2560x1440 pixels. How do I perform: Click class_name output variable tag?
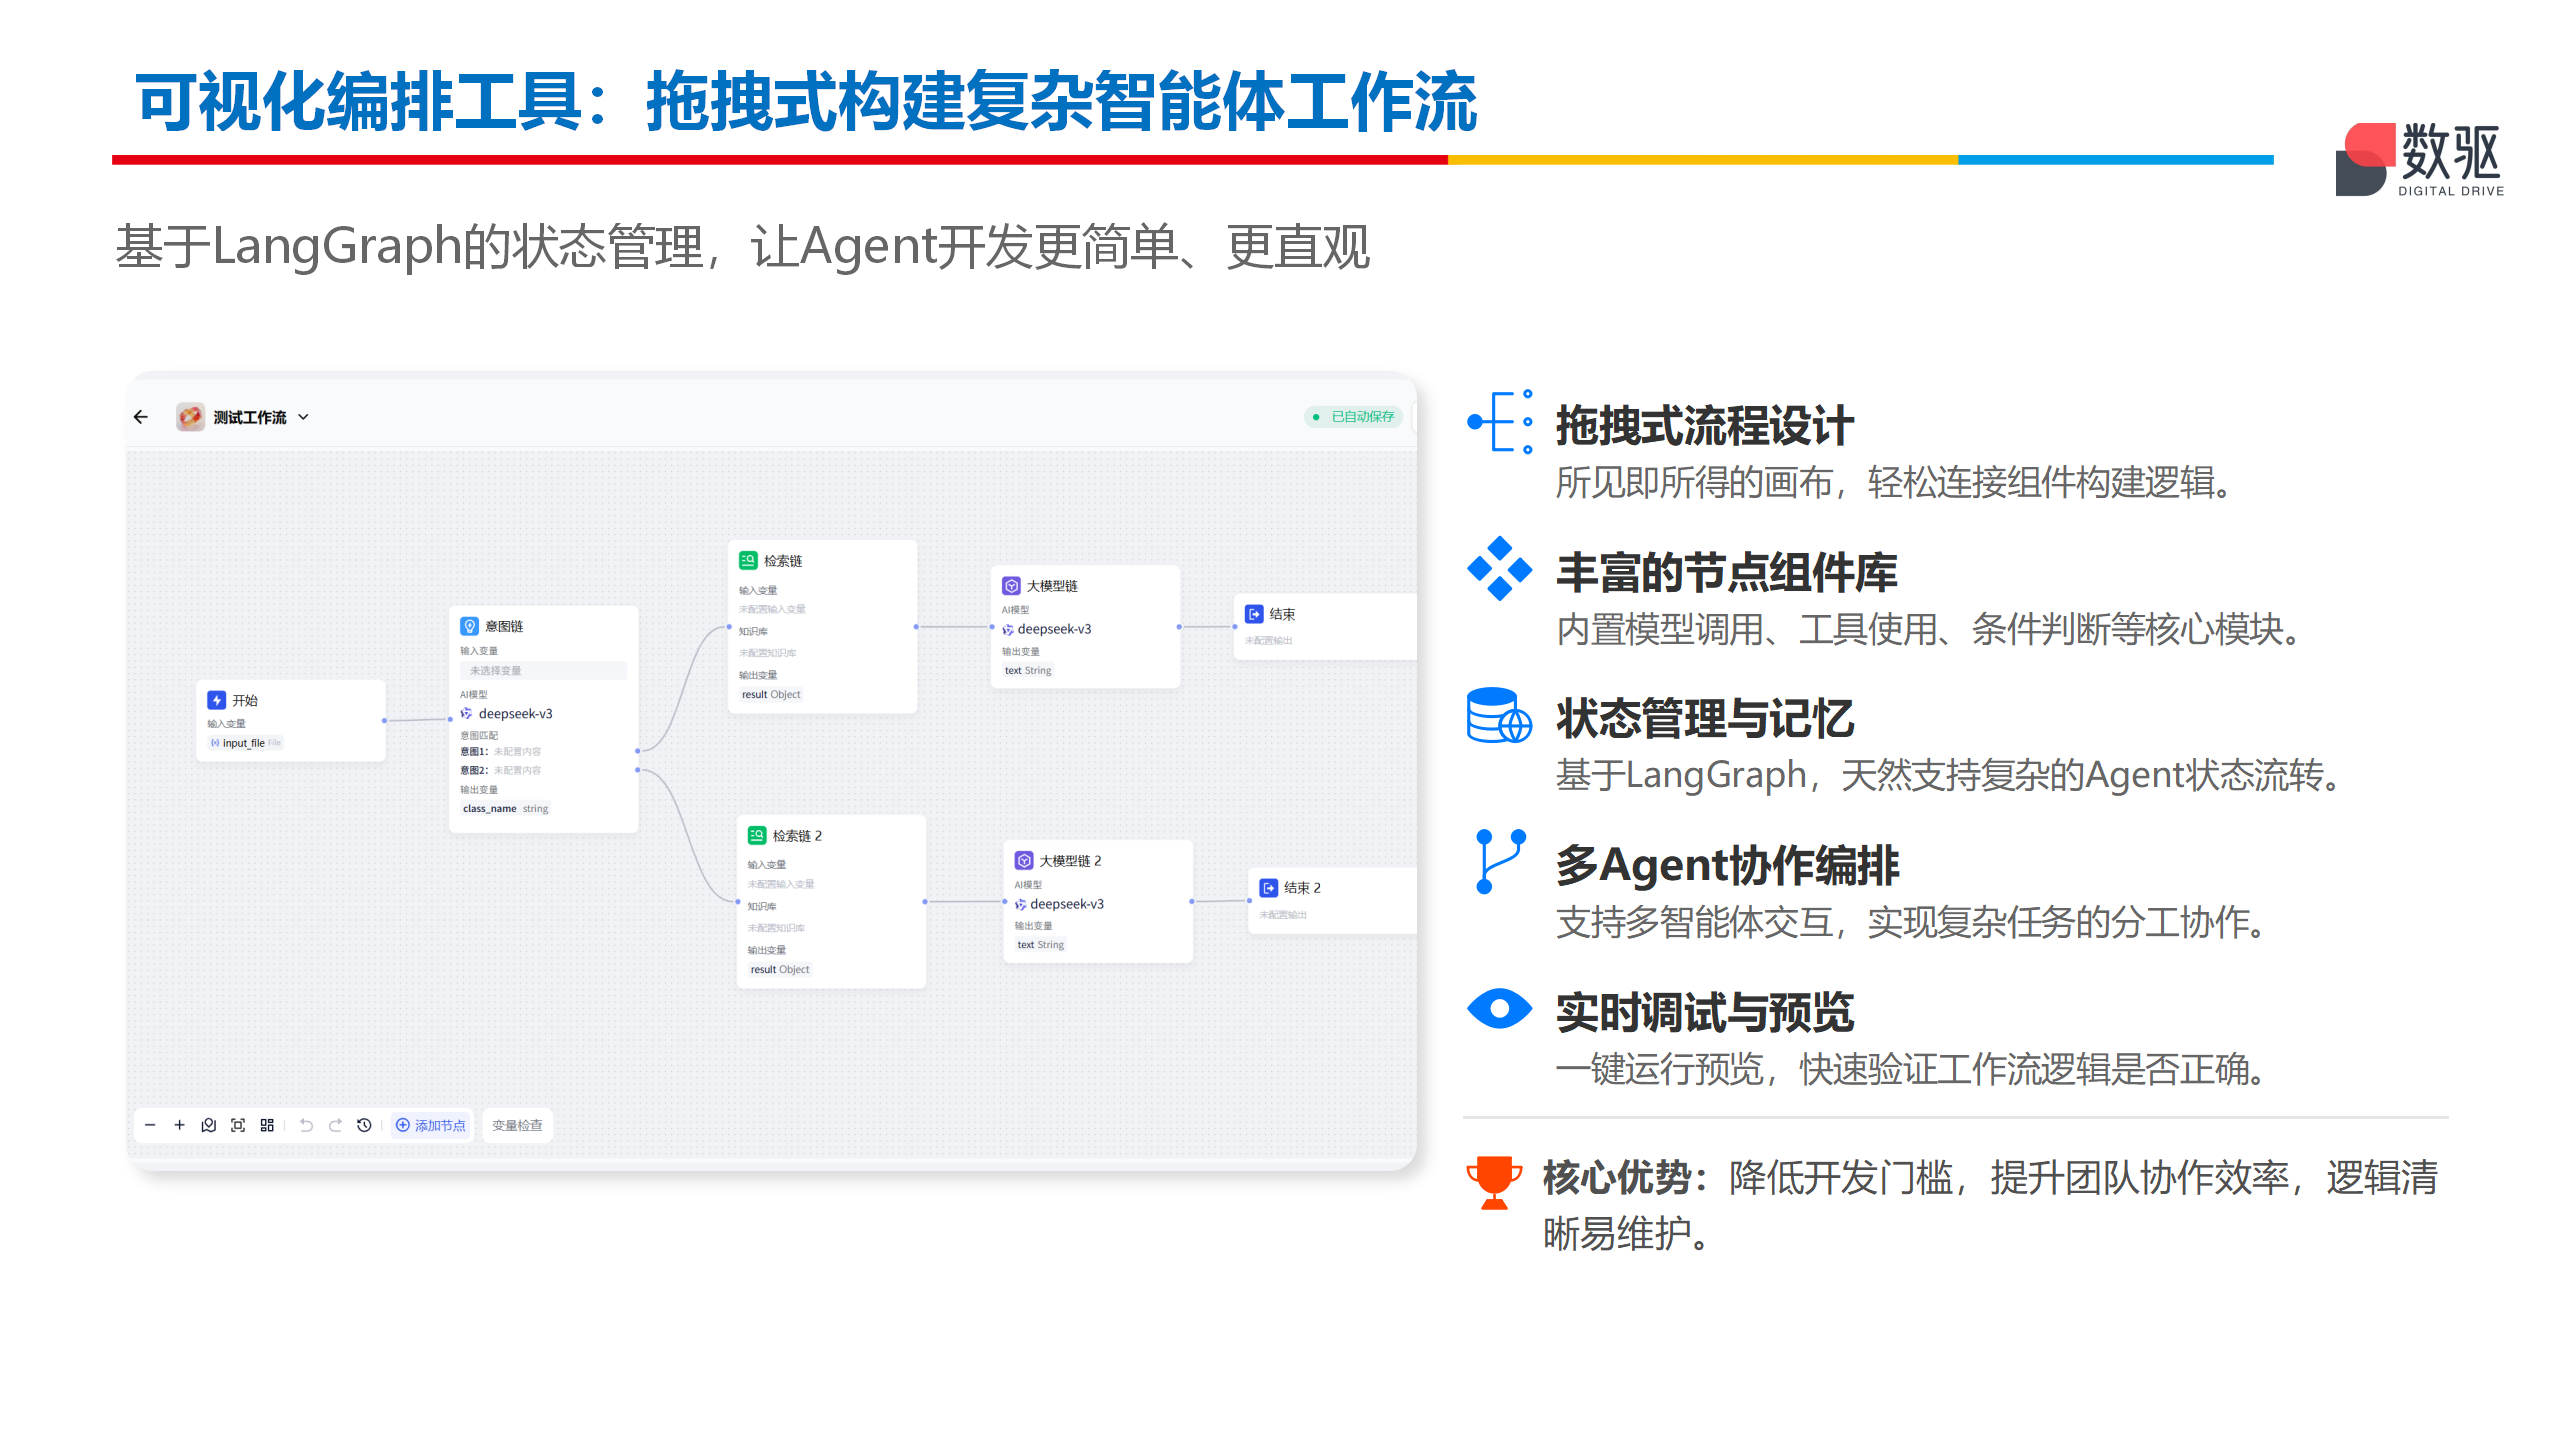505,809
